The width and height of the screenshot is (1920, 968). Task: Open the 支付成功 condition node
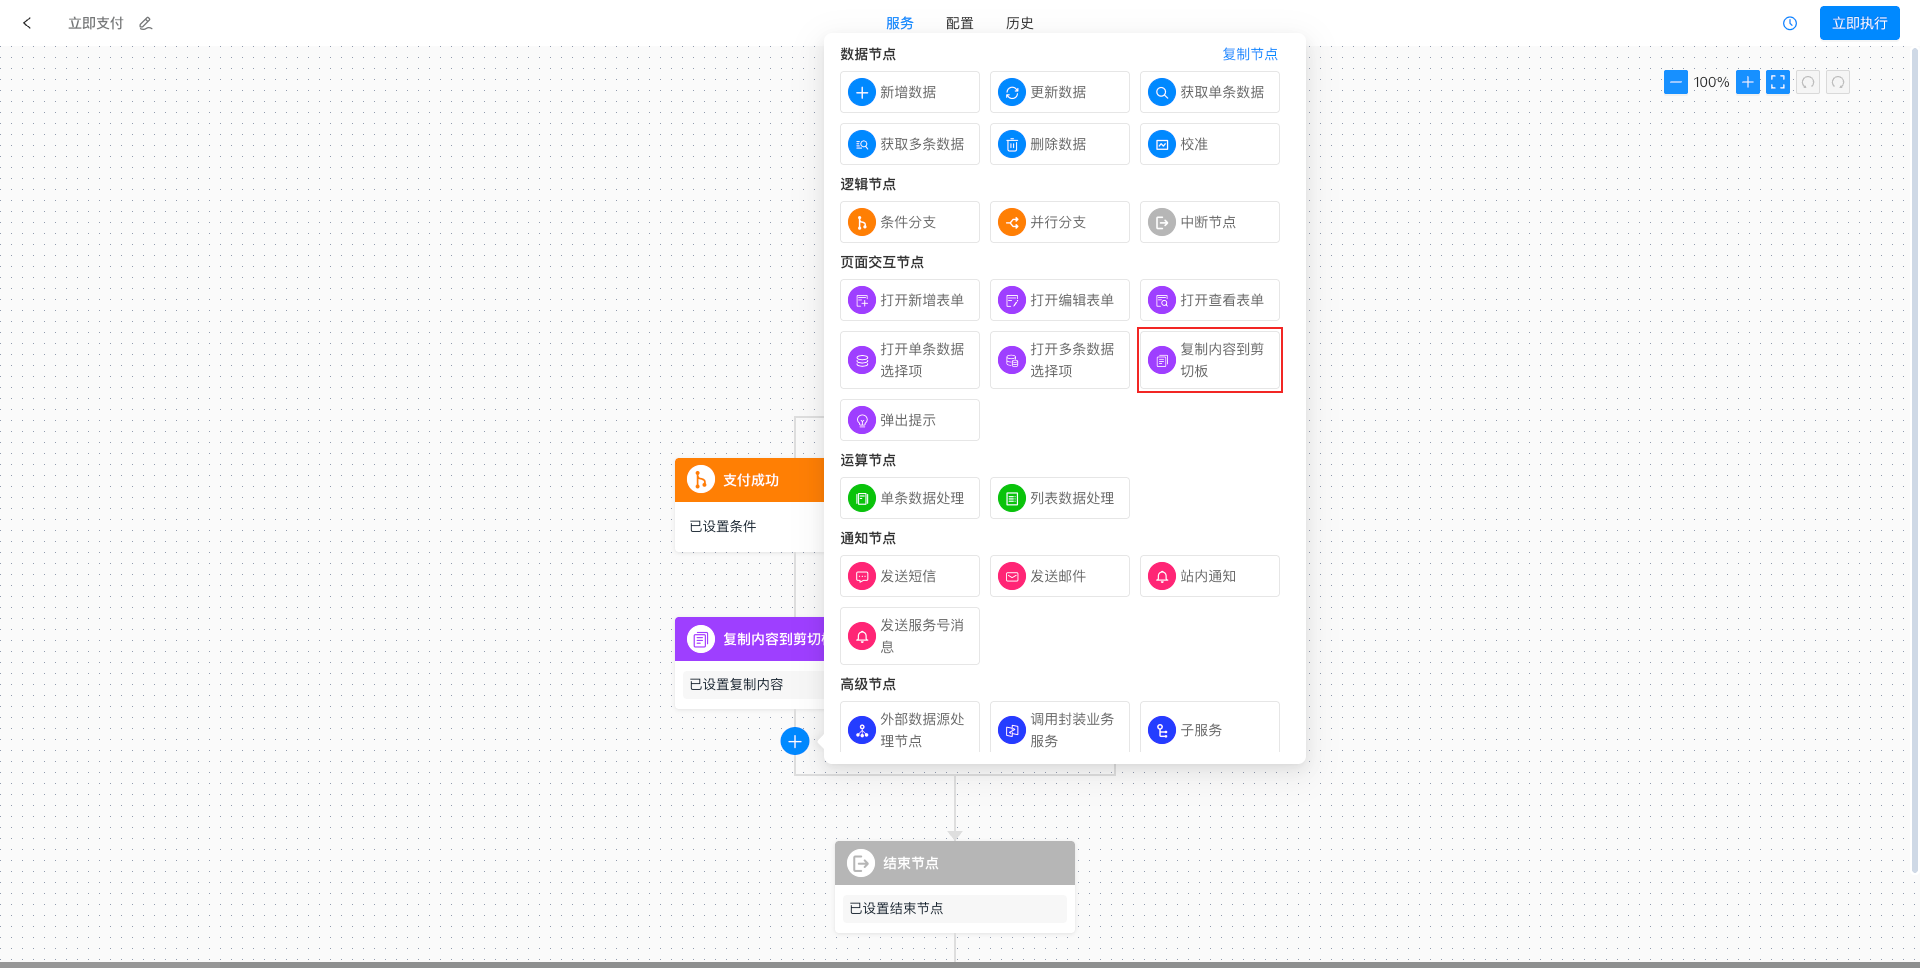tap(750, 480)
